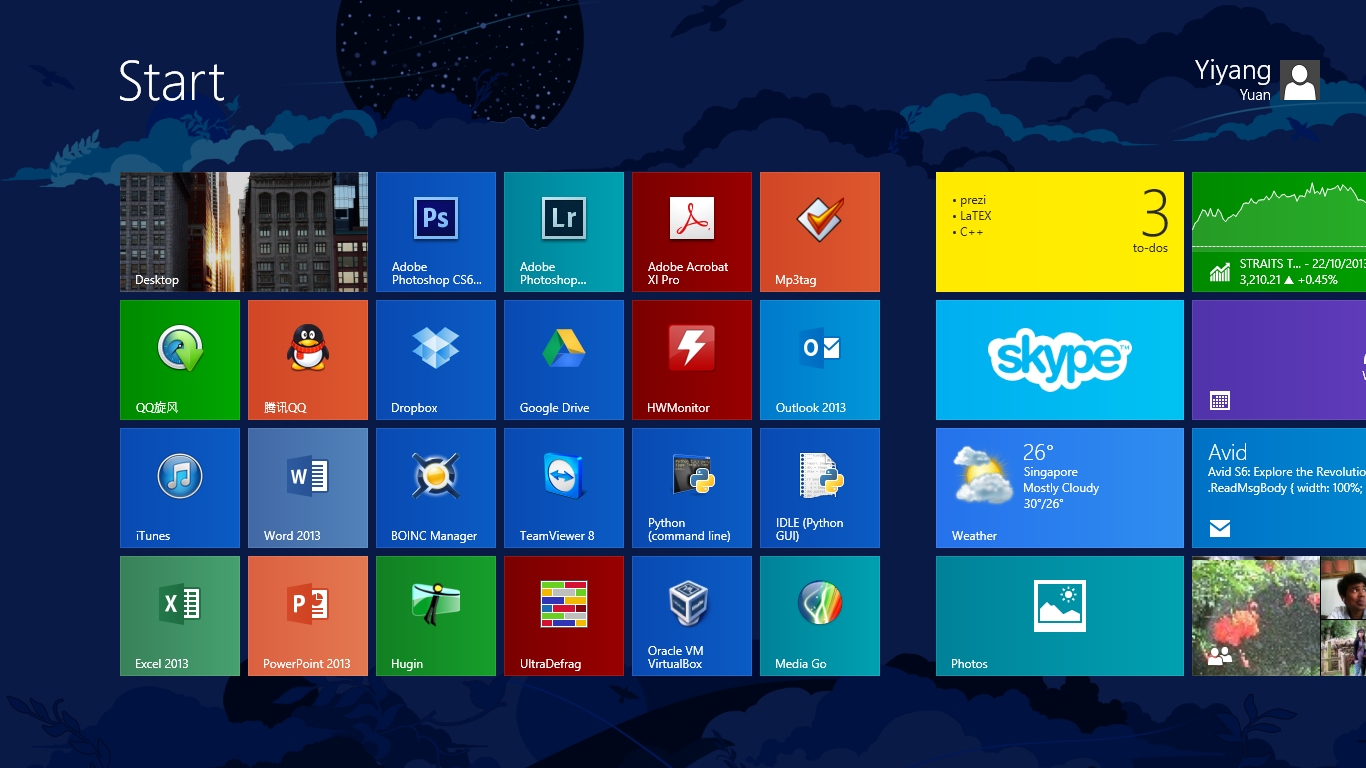The width and height of the screenshot is (1366, 768).
Task: Open HWMonitor tile
Action: [x=692, y=360]
